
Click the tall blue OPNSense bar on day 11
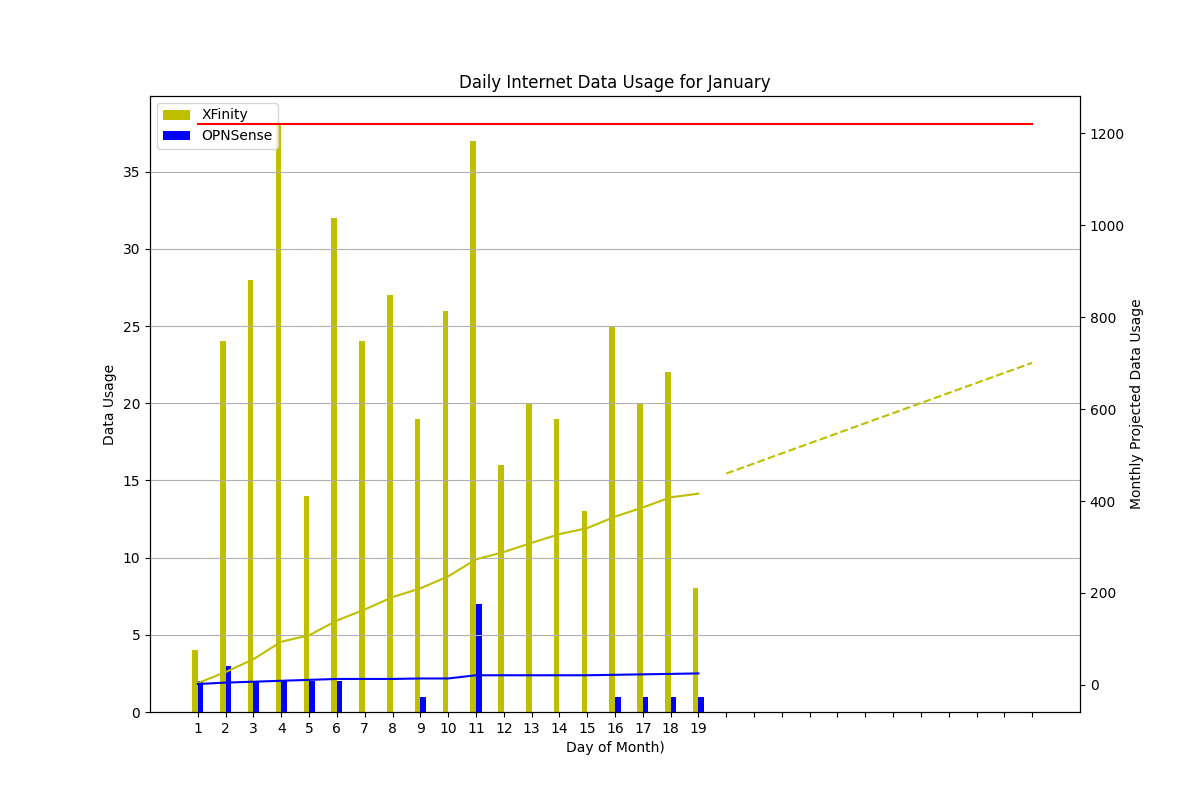[479, 657]
